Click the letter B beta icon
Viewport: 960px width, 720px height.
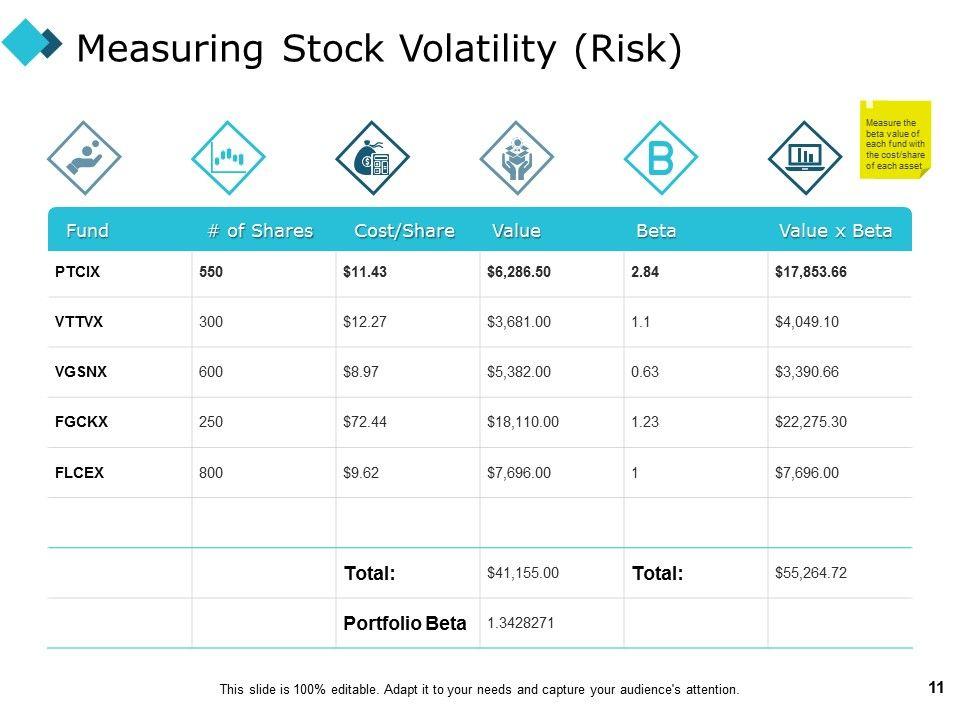[x=660, y=158]
